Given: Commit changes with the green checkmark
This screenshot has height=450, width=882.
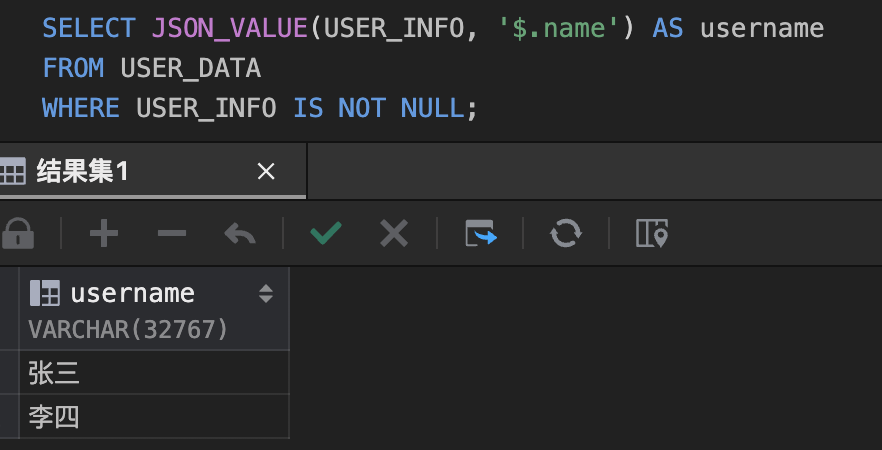Looking at the screenshot, I should [325, 234].
